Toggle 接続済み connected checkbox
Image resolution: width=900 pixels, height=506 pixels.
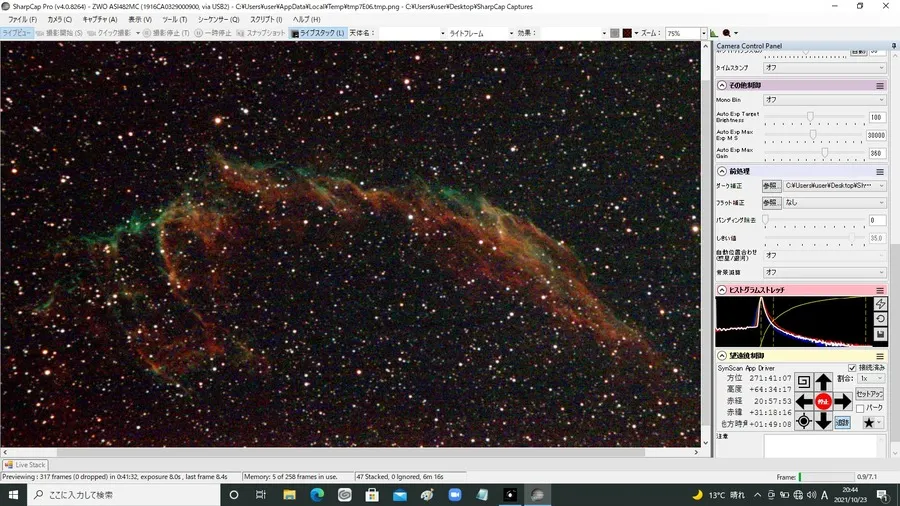[x=852, y=368]
